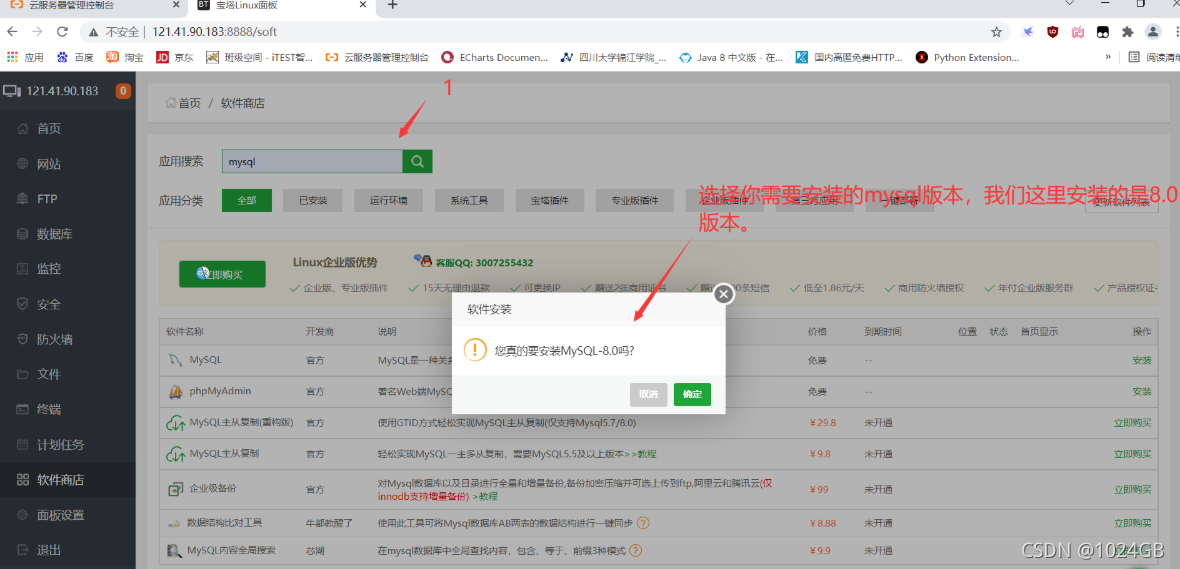
Task: Confirm installation with 确定 button
Action: 692,394
